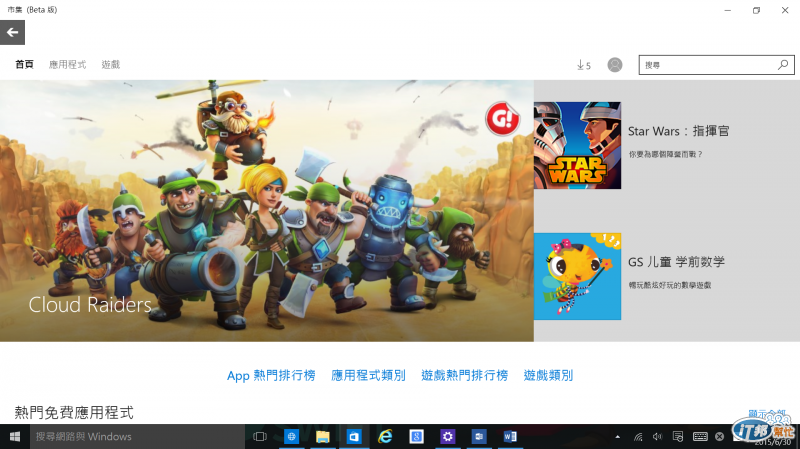Click the GS 儿童 学前数学 title

[676, 262]
